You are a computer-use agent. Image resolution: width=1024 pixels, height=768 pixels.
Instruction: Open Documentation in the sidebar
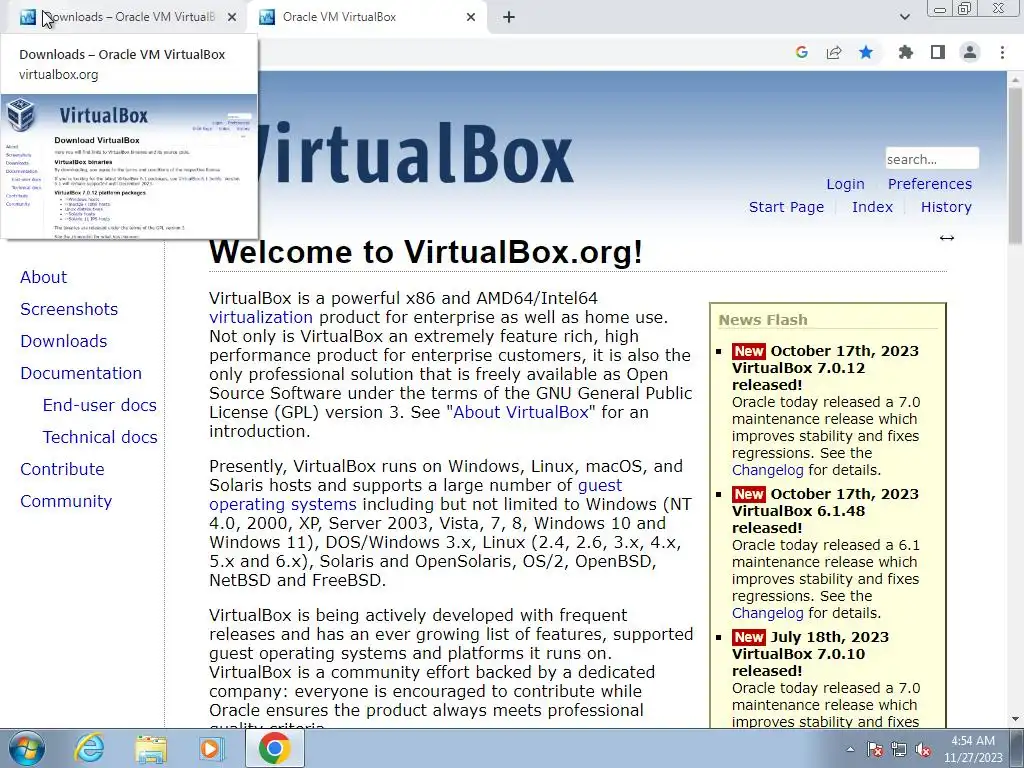pyautogui.click(x=81, y=373)
